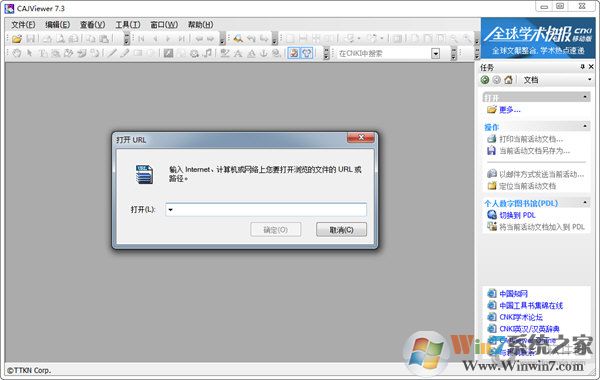Click the toolbar overflow chevron beside the file toolbar
Viewport: 600px width, 380px height.
coord(127,39)
